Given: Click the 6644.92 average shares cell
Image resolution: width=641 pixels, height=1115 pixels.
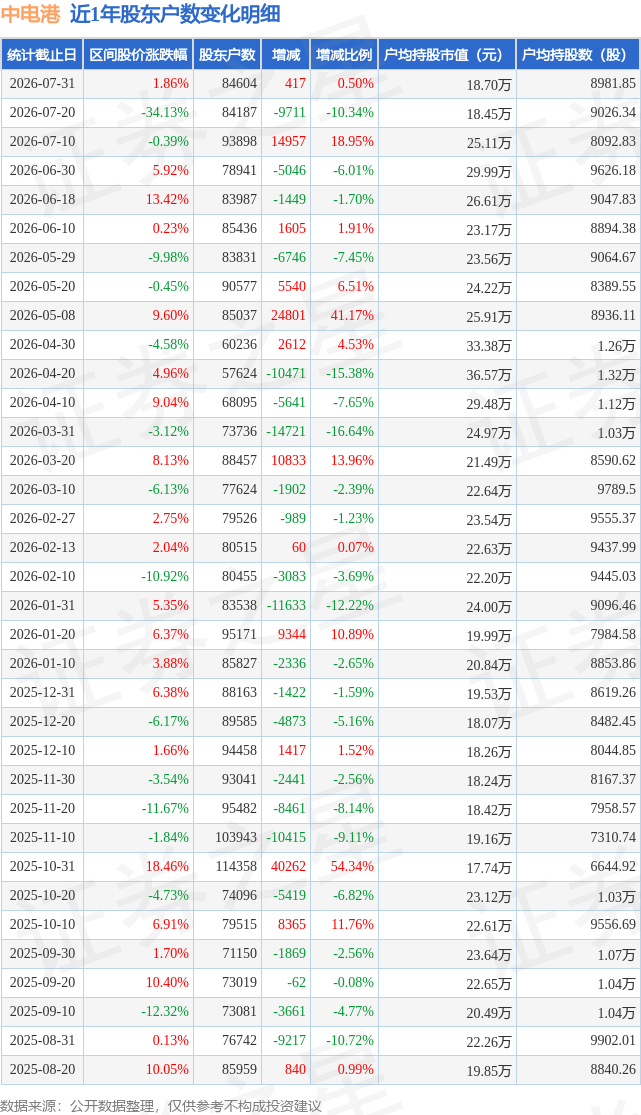Looking at the screenshot, I should (613, 867).
